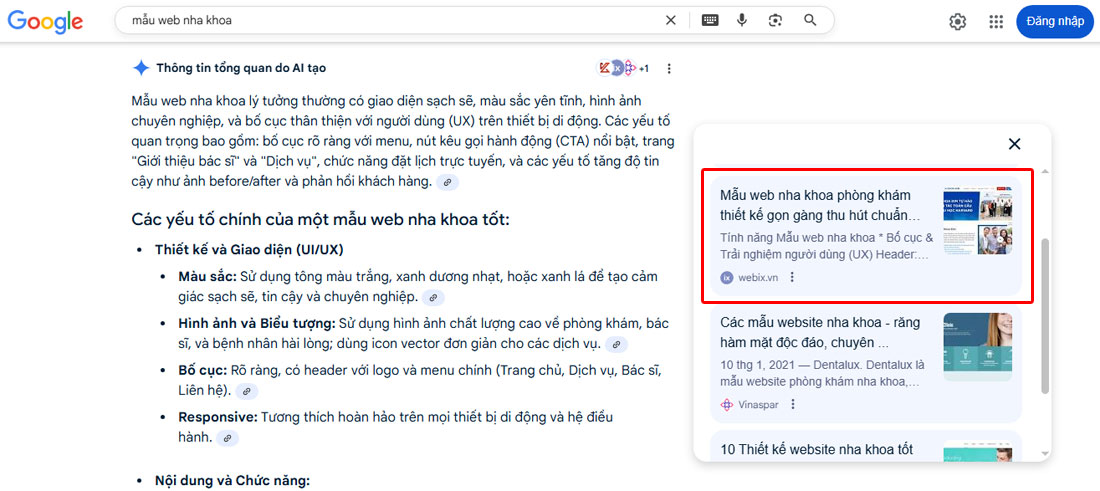This screenshot has width=1100, height=491.
Task: Open the on-screen keyboard input tool
Action: pos(710,20)
